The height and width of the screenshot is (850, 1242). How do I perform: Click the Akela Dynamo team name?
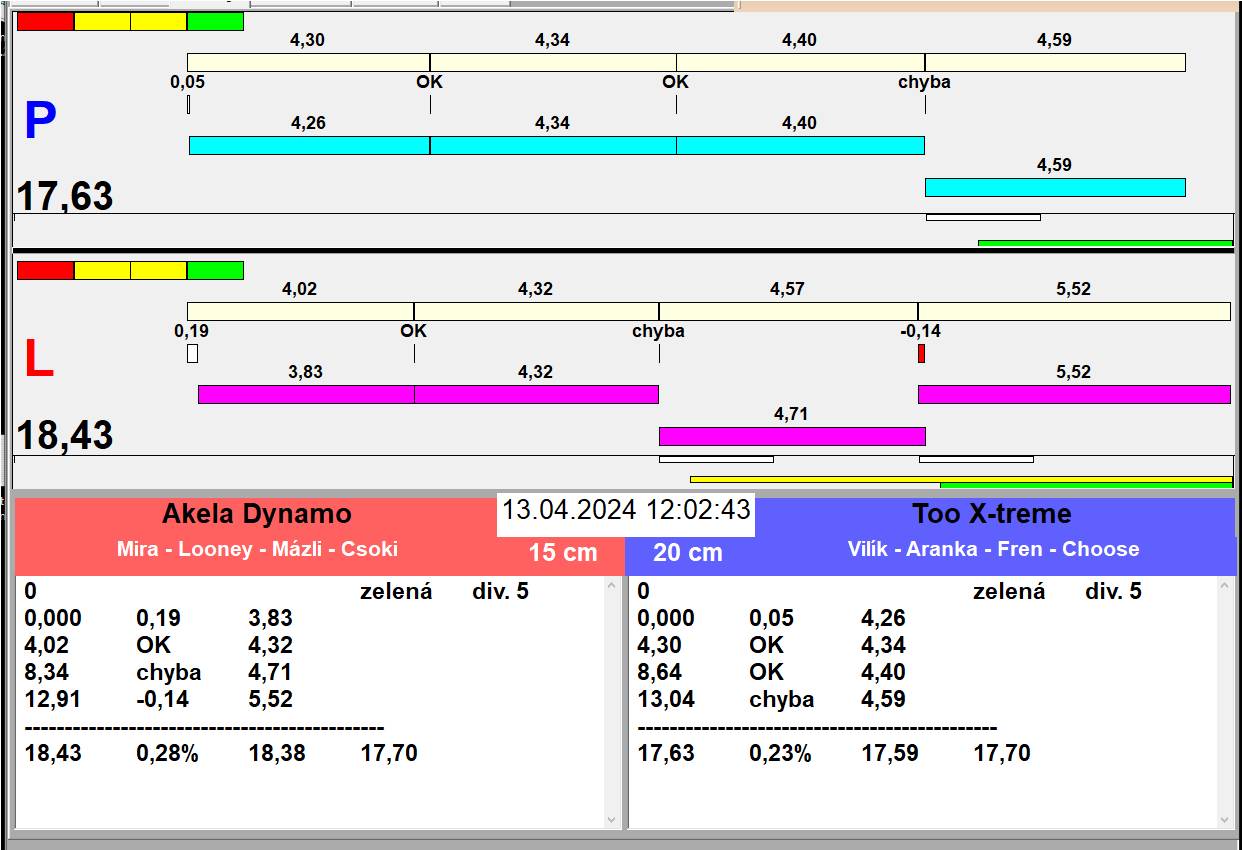click(257, 514)
